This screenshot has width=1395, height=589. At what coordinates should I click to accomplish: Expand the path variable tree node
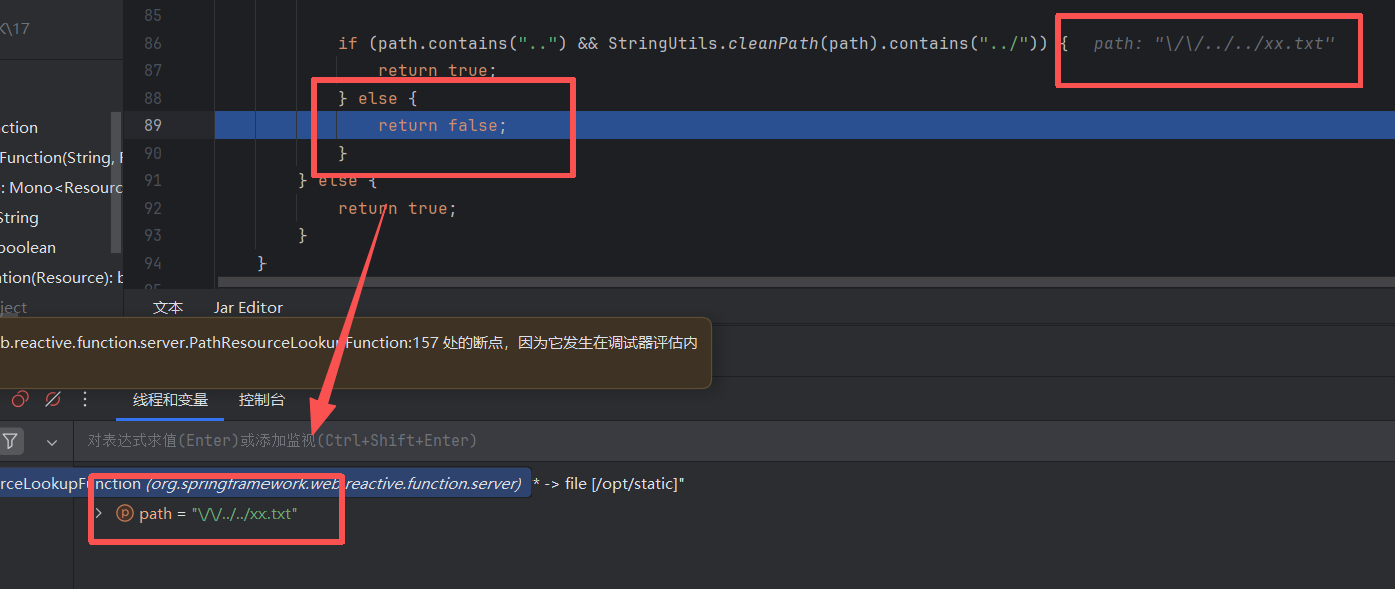[x=98, y=513]
